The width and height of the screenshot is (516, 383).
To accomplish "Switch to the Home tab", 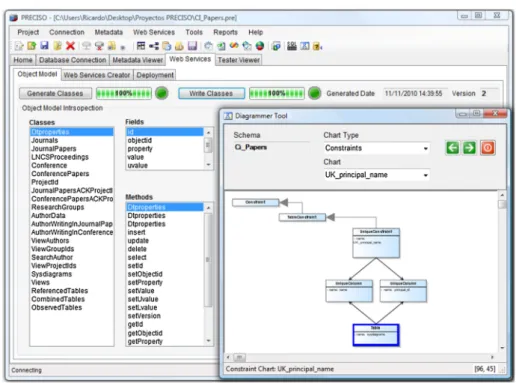I will coord(23,60).
